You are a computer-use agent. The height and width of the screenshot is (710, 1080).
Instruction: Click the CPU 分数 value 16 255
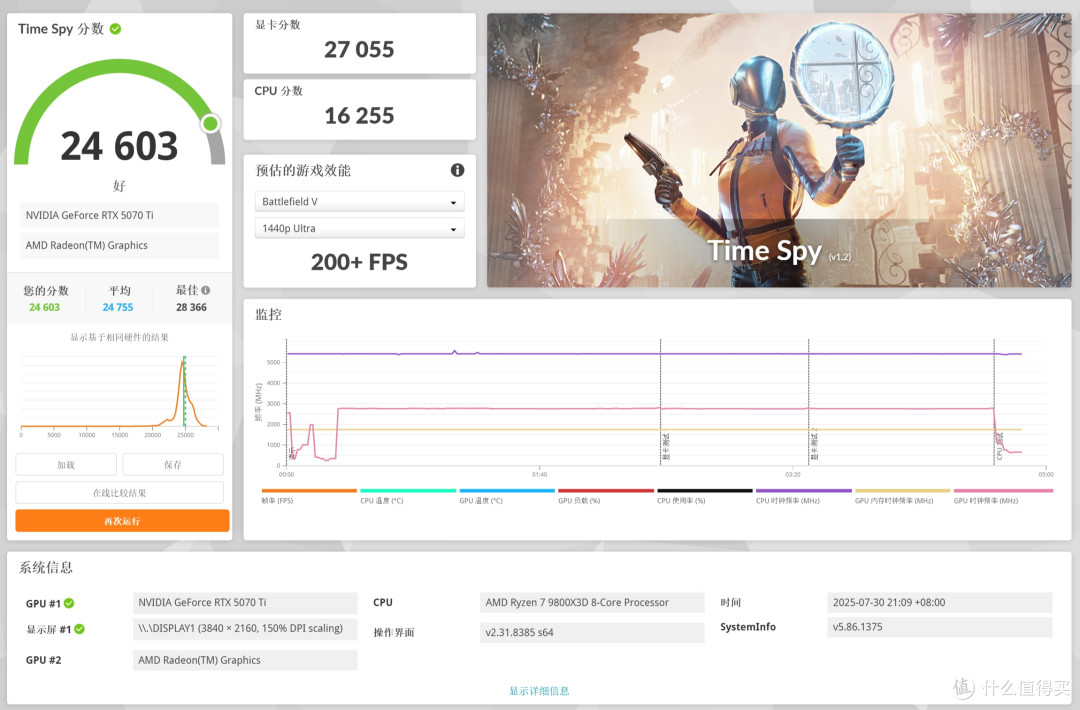[359, 116]
